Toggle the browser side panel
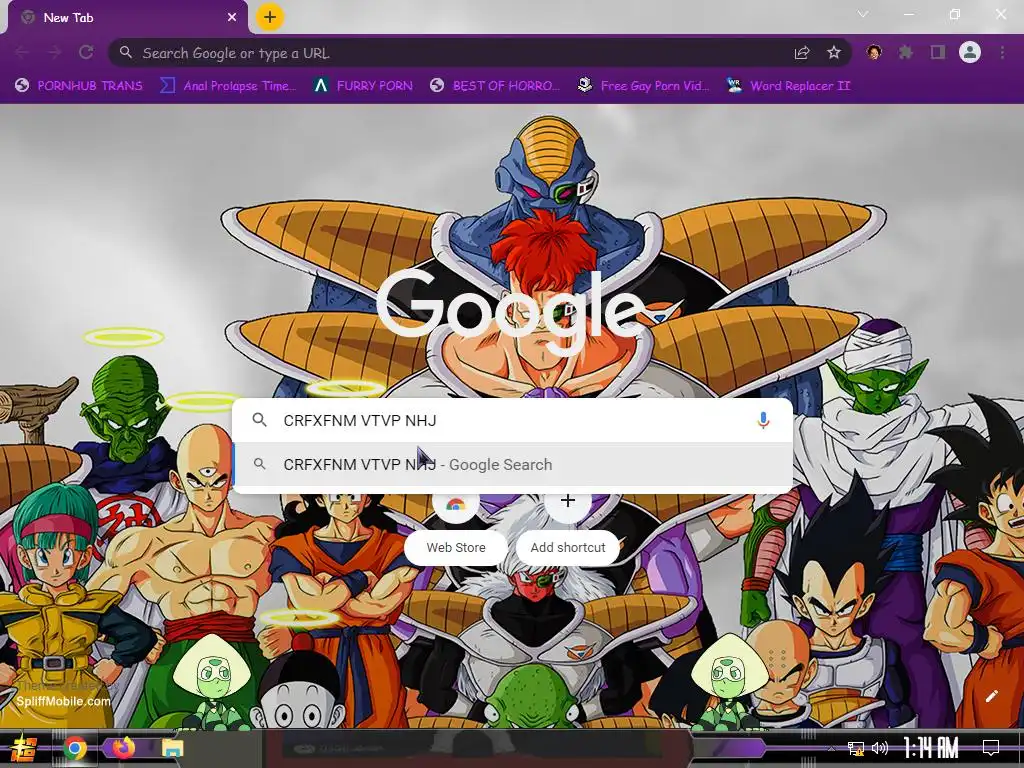 pyautogui.click(x=938, y=52)
